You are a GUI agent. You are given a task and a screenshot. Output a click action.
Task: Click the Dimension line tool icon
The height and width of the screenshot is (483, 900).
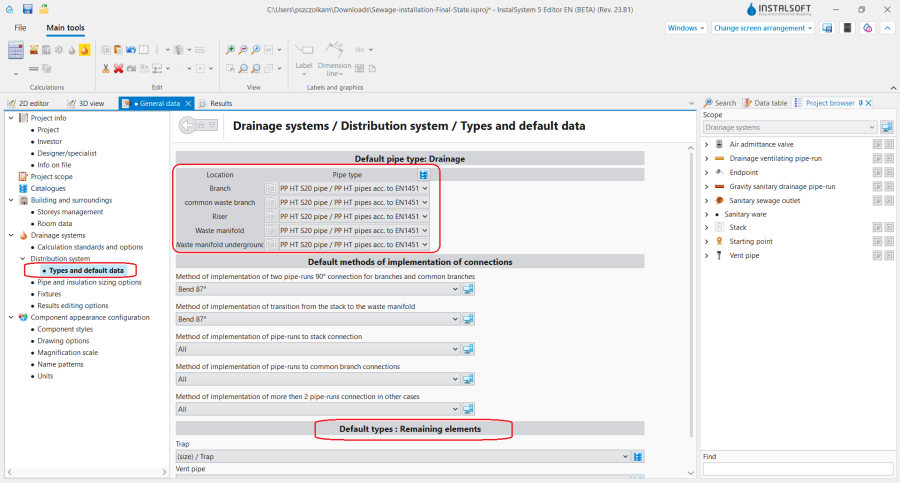335,50
